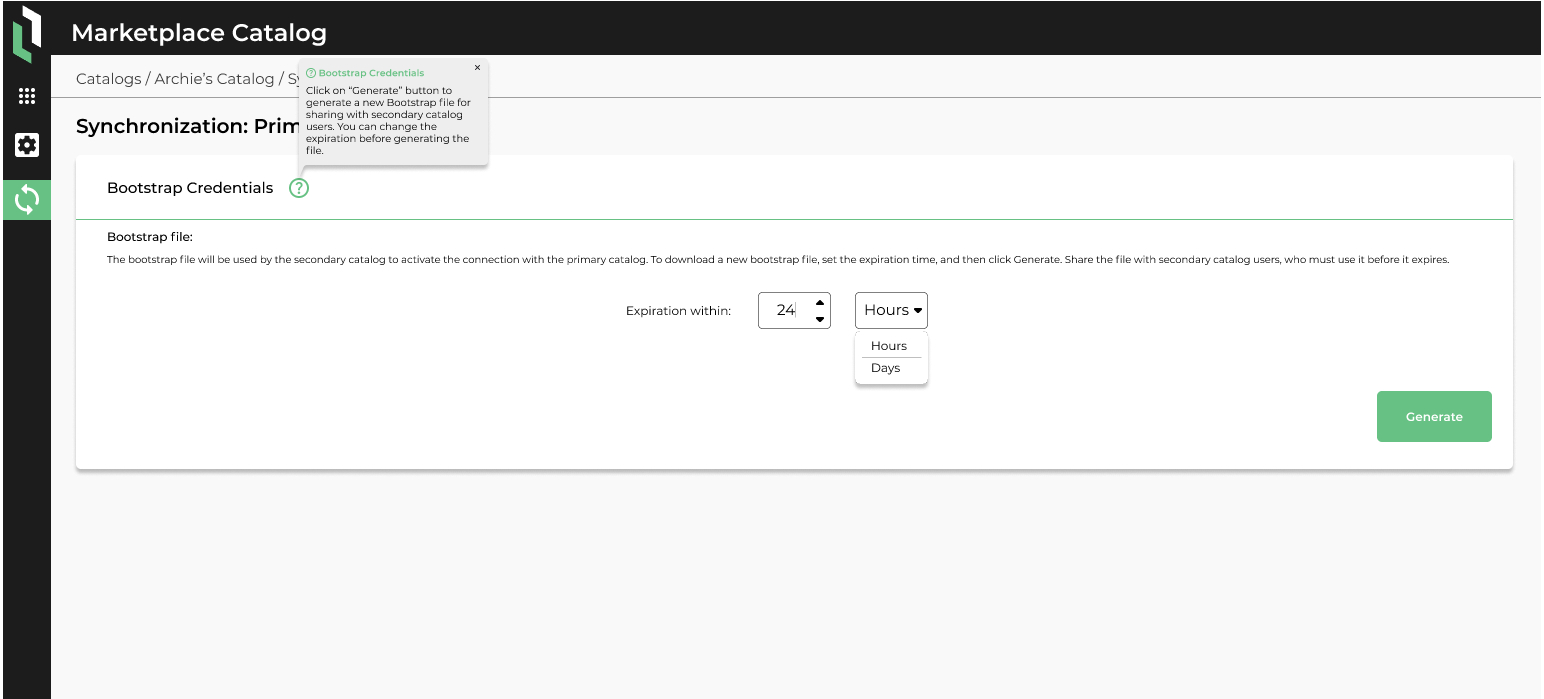Viewport: 1544px width, 699px height.
Task: Click the green app logo icon
Action: [27, 34]
